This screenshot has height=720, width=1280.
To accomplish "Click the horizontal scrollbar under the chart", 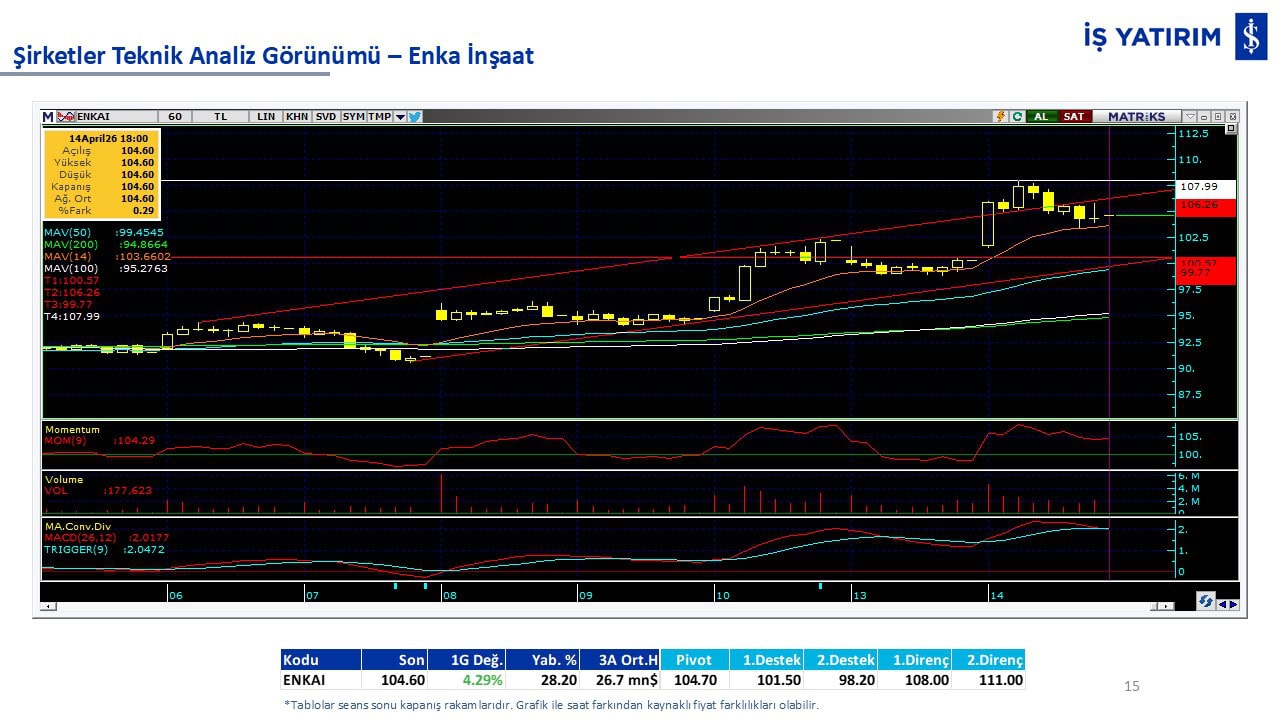I will [600, 606].
